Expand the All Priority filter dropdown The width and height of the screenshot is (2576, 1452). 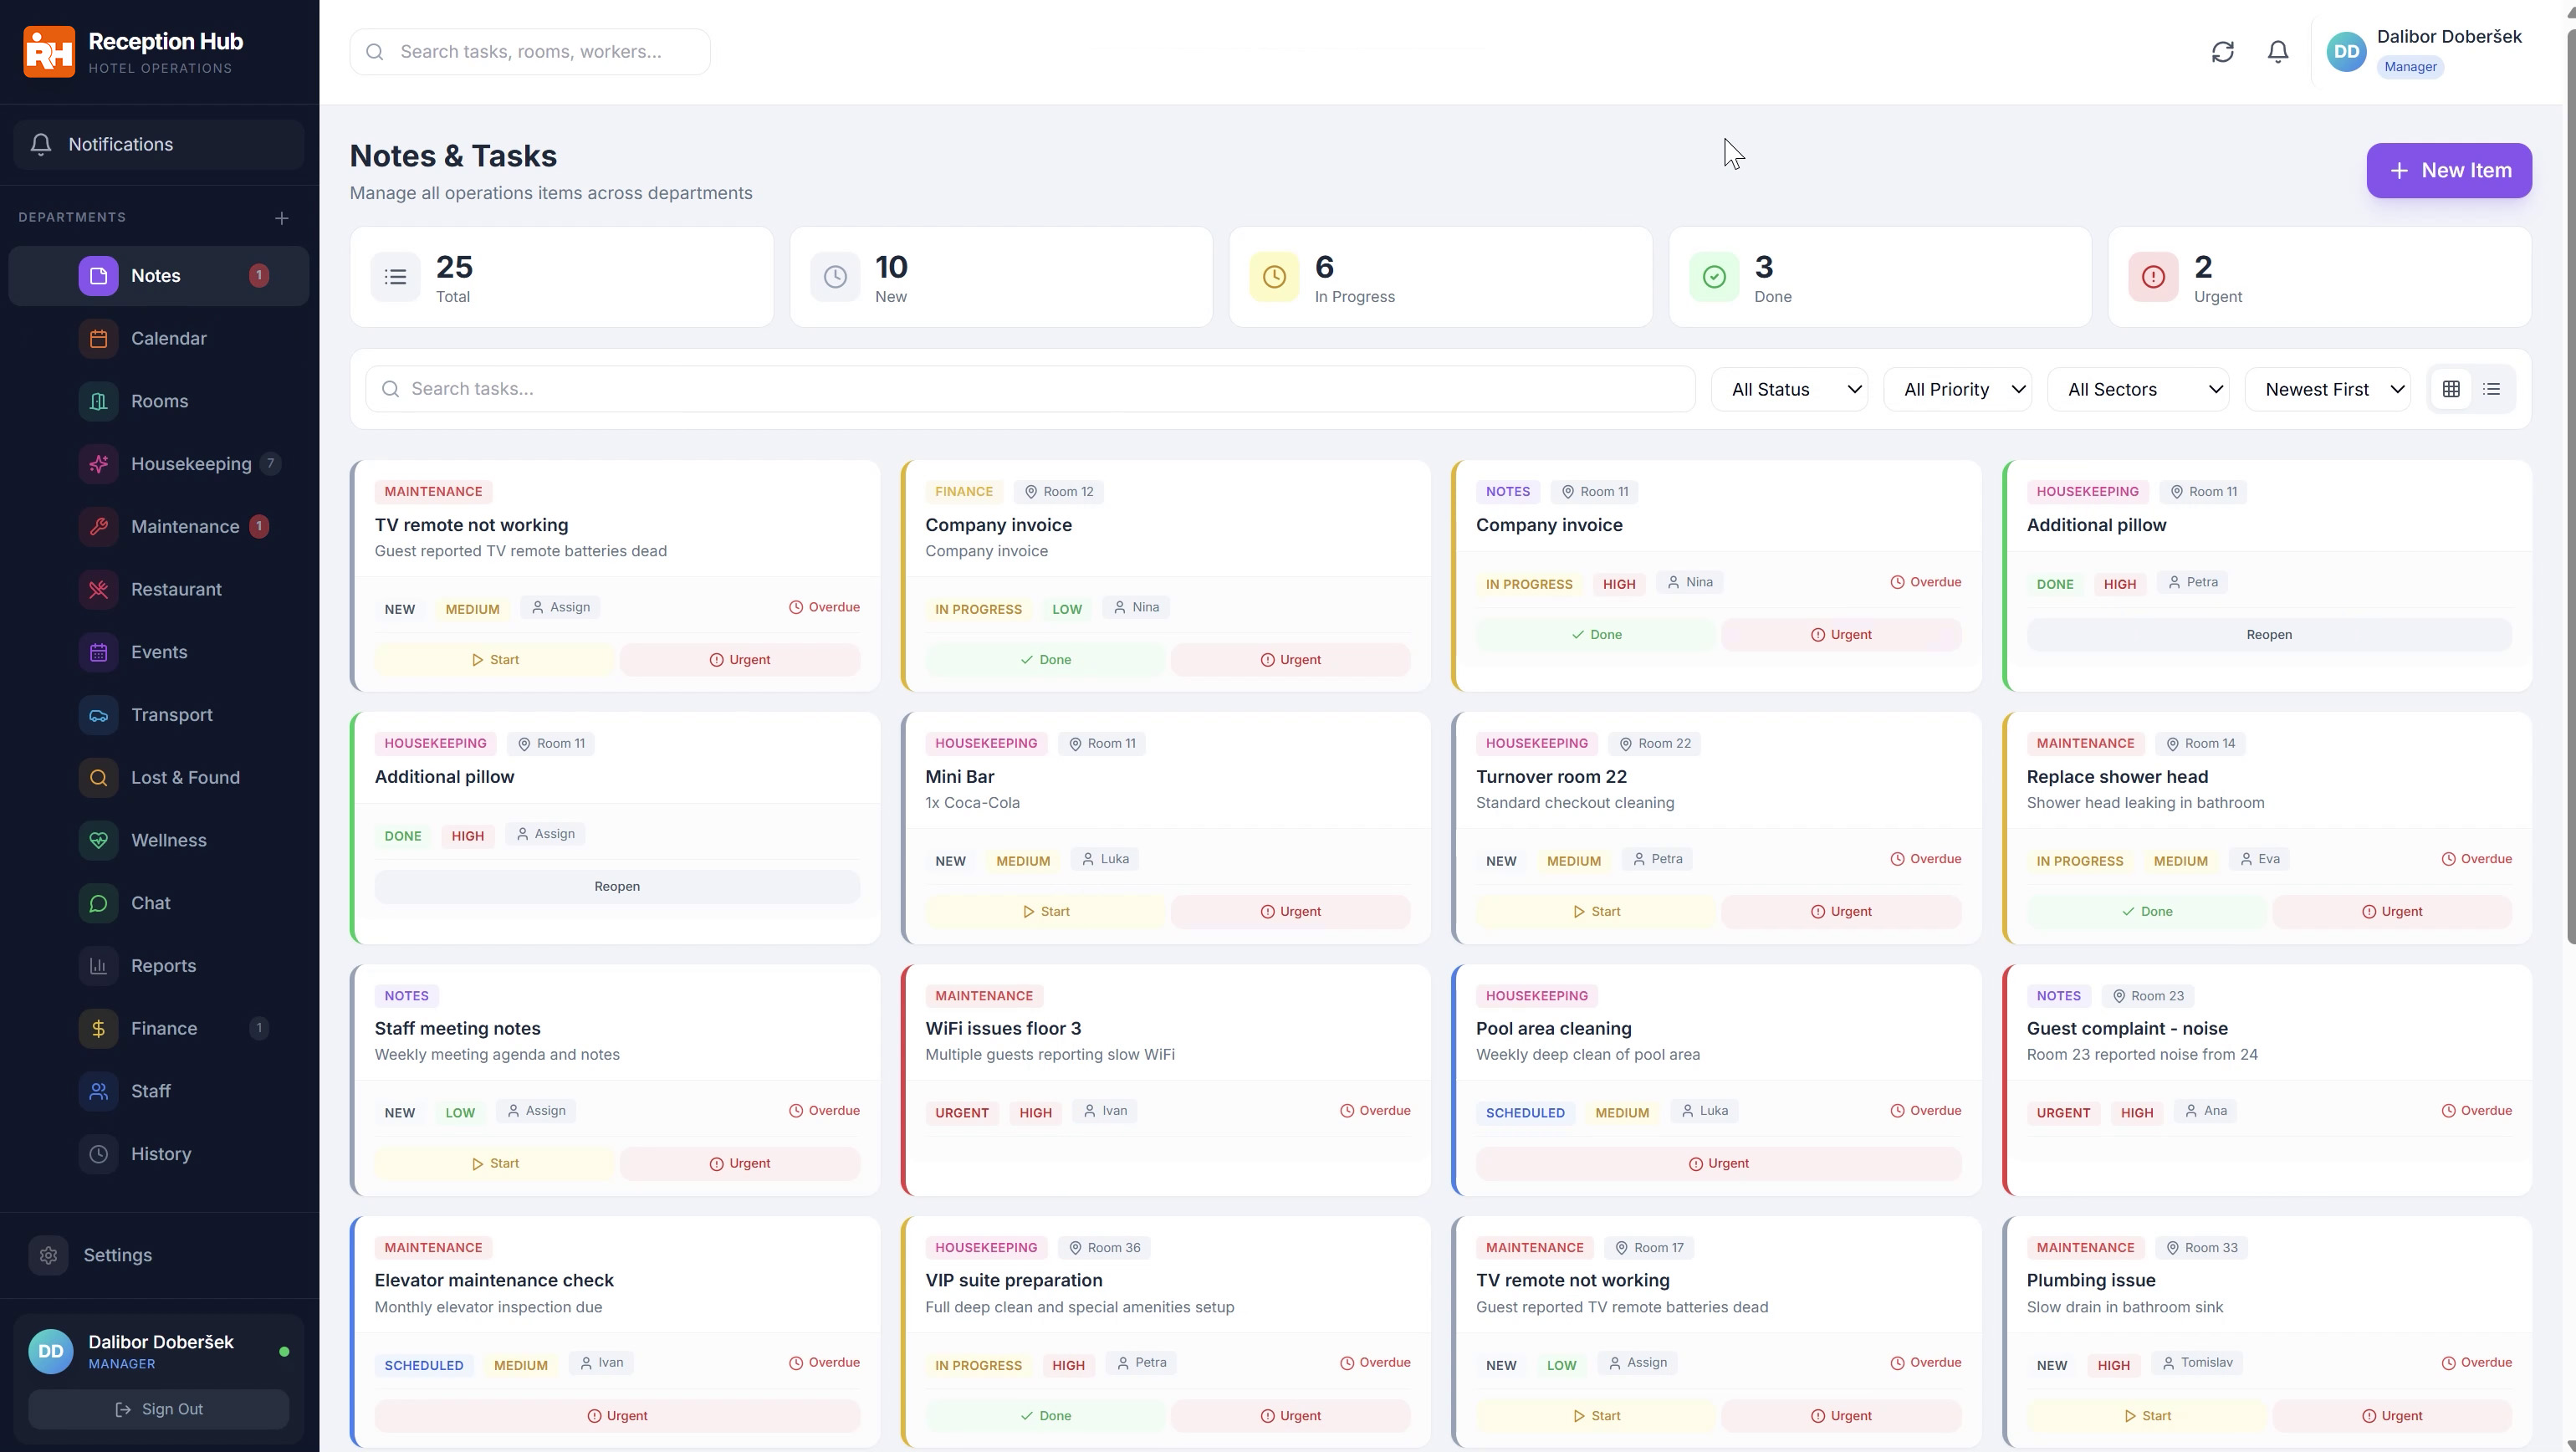[1958, 389]
